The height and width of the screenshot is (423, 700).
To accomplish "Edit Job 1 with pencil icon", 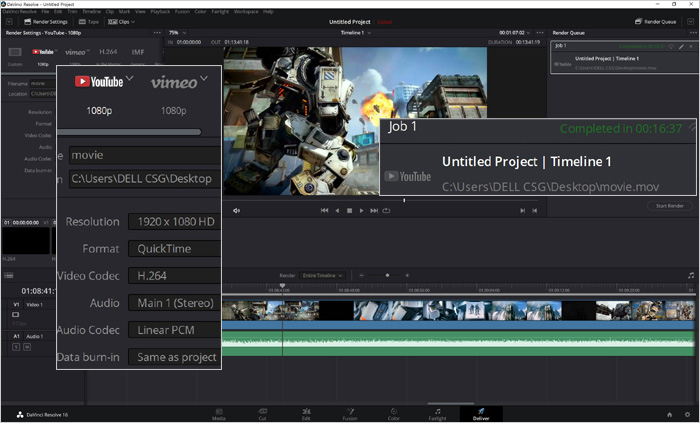I will 681,46.
